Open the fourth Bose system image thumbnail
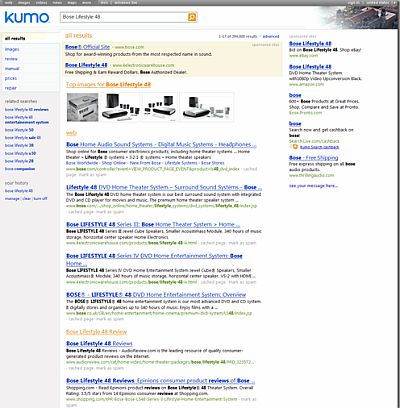Image resolution: width=400 pixels, height=408 pixels. [207, 107]
